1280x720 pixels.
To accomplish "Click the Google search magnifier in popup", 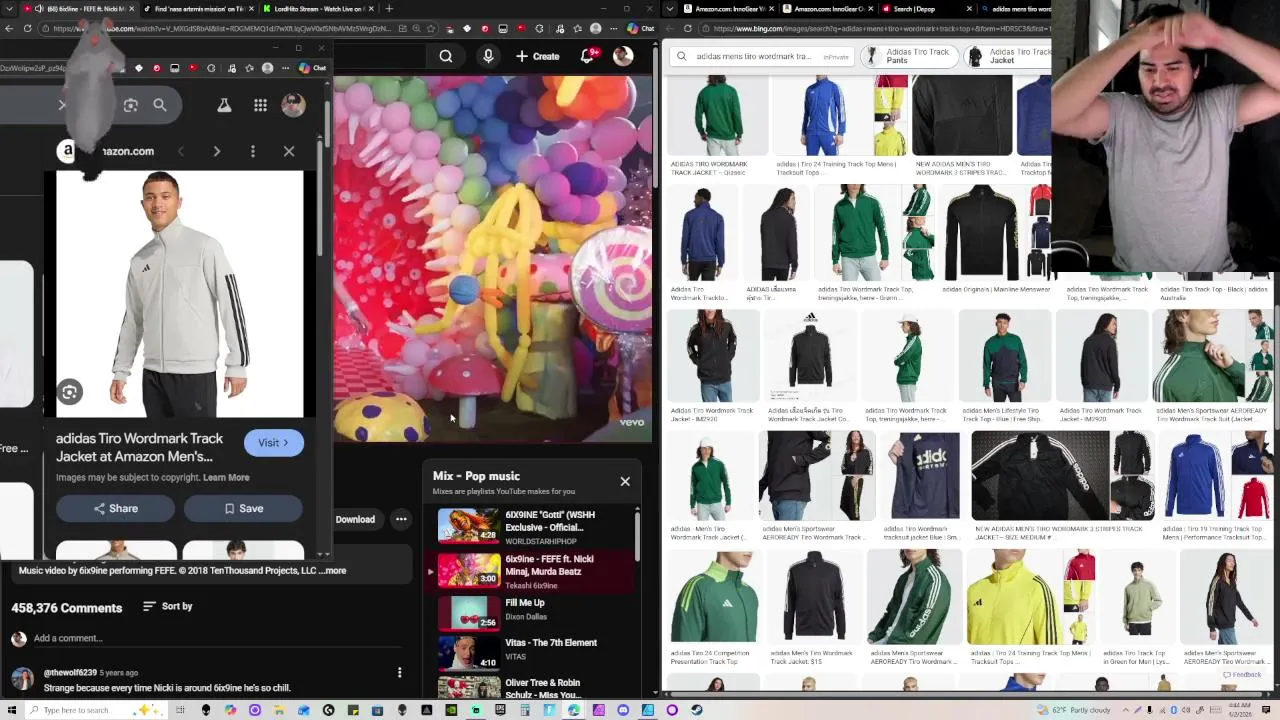I will 160,105.
